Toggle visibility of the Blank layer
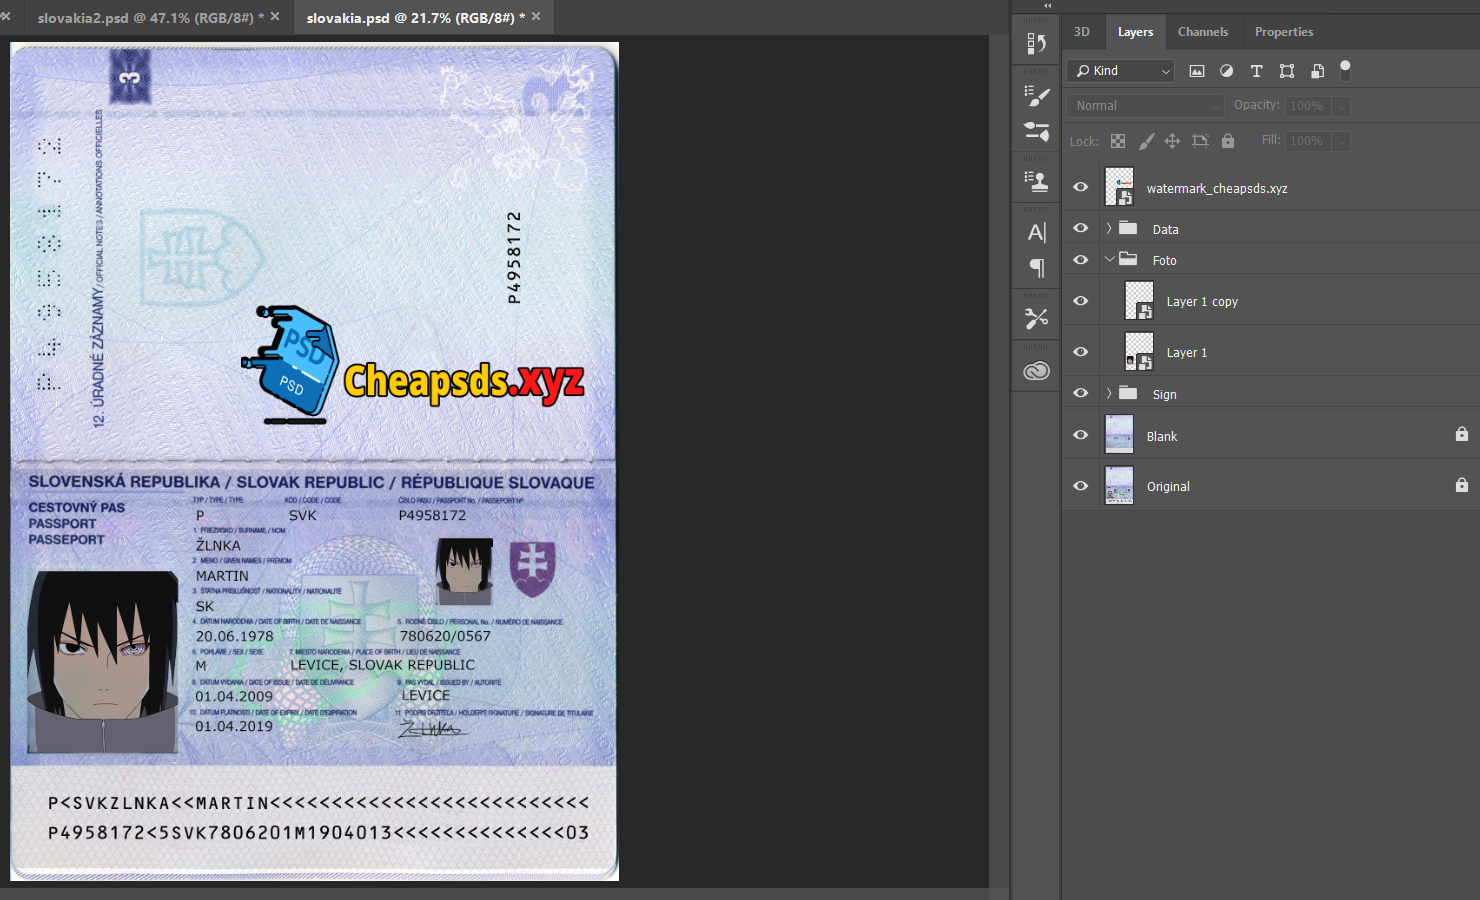The width and height of the screenshot is (1480, 900). [1080, 435]
